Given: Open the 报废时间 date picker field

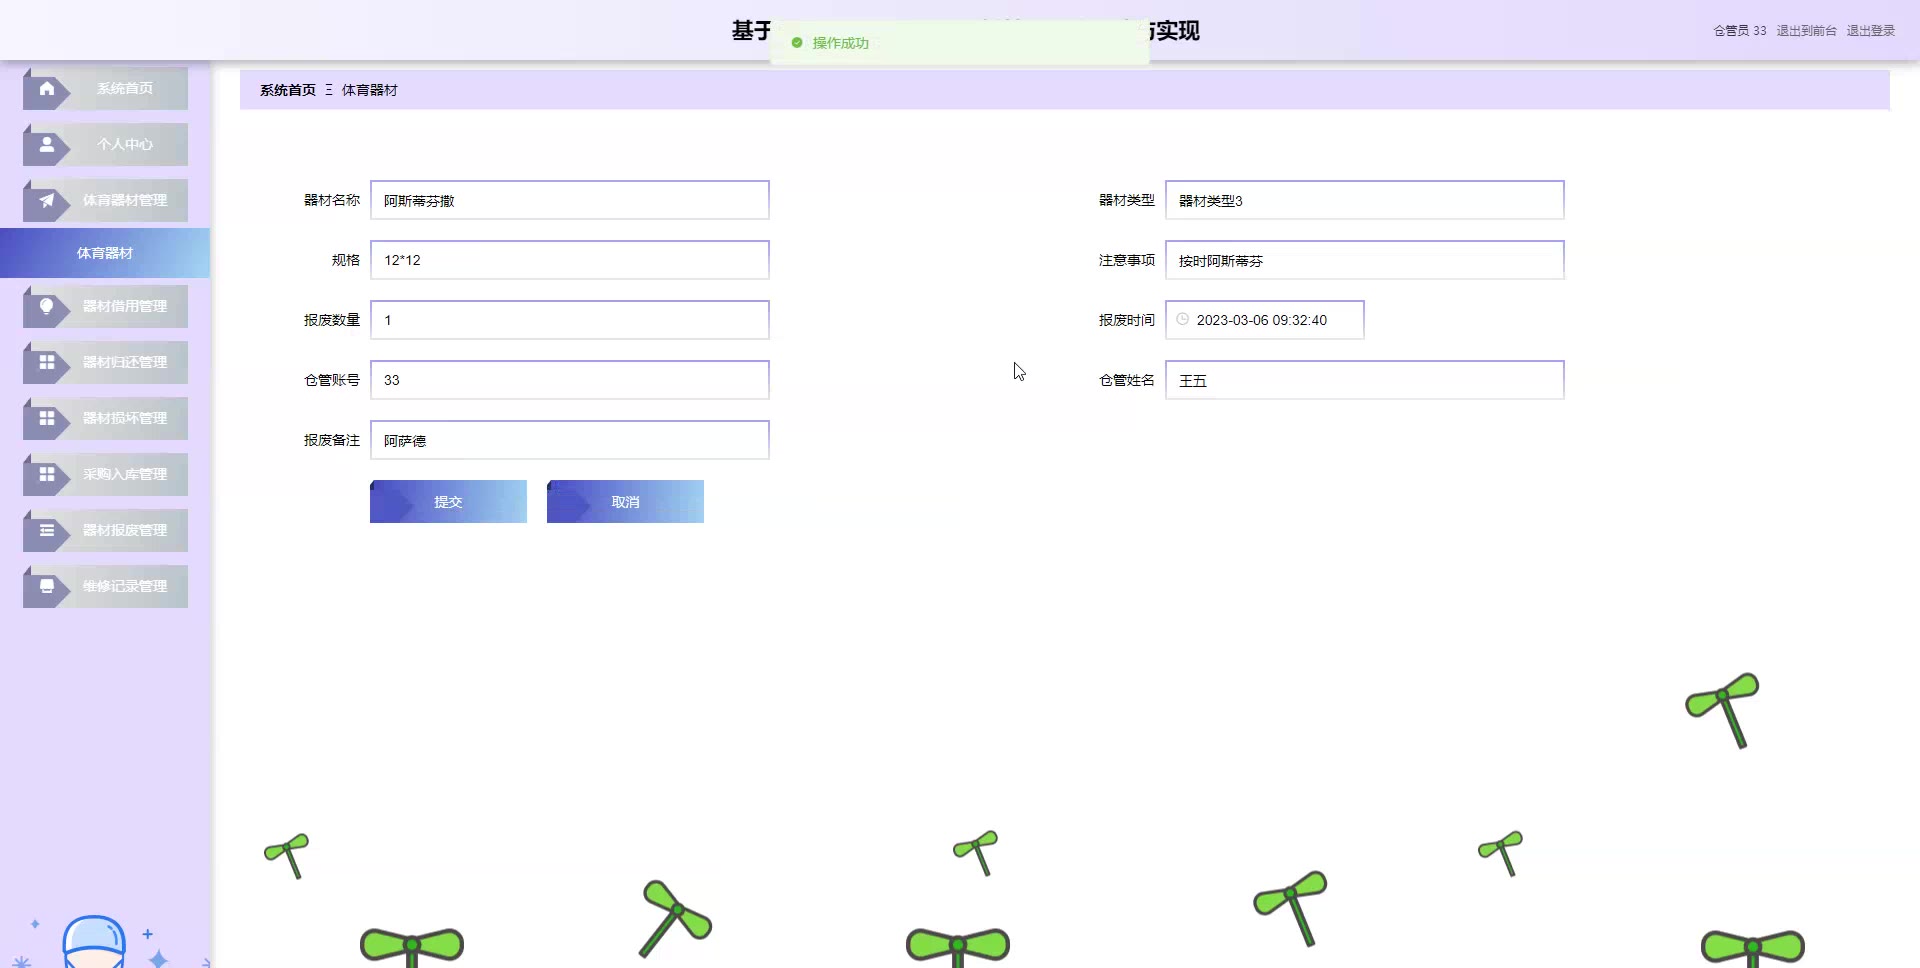Looking at the screenshot, I should pyautogui.click(x=1265, y=320).
